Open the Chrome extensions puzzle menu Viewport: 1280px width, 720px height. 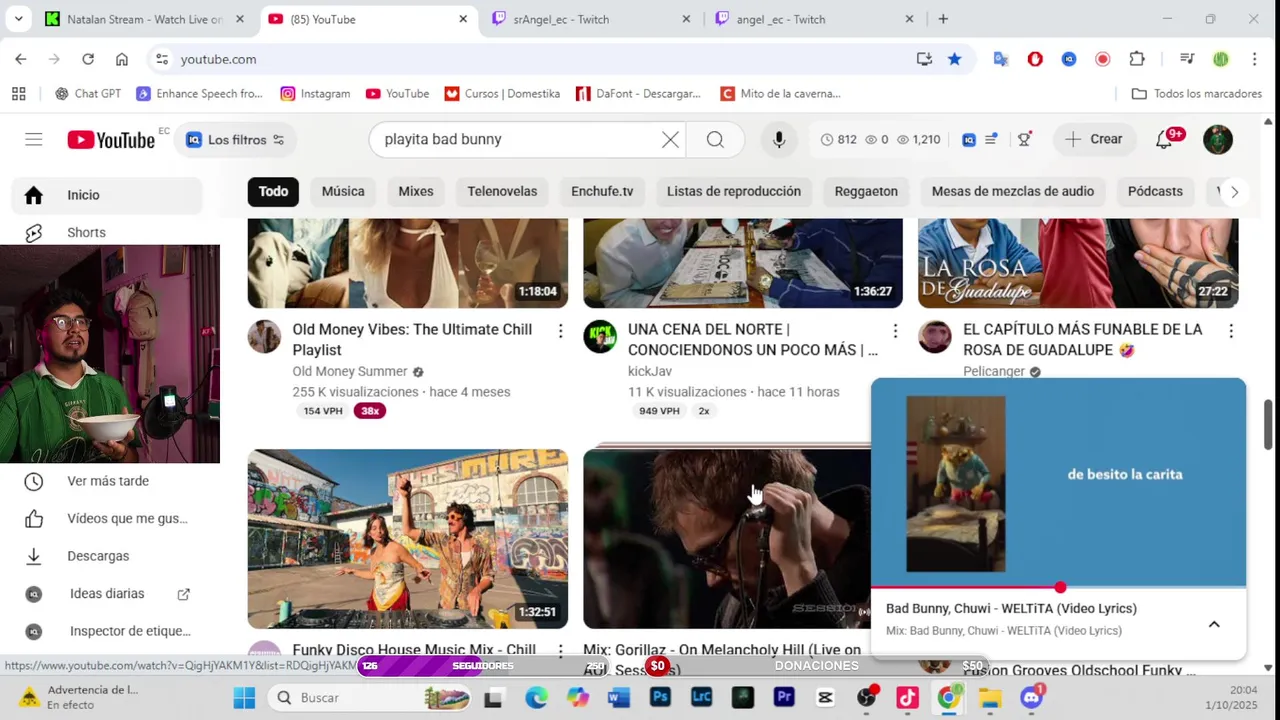(1137, 59)
